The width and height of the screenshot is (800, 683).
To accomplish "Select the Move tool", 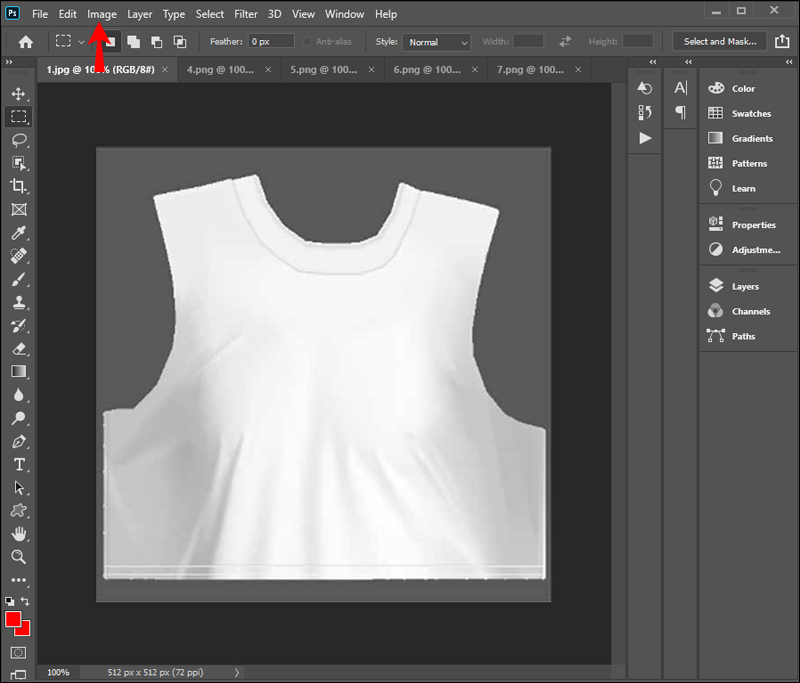I will pyautogui.click(x=19, y=93).
